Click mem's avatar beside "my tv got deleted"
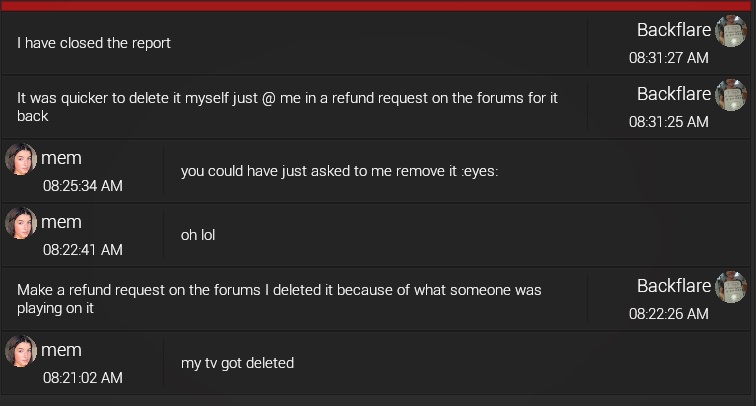Image resolution: width=756 pixels, height=406 pixels. 21,351
